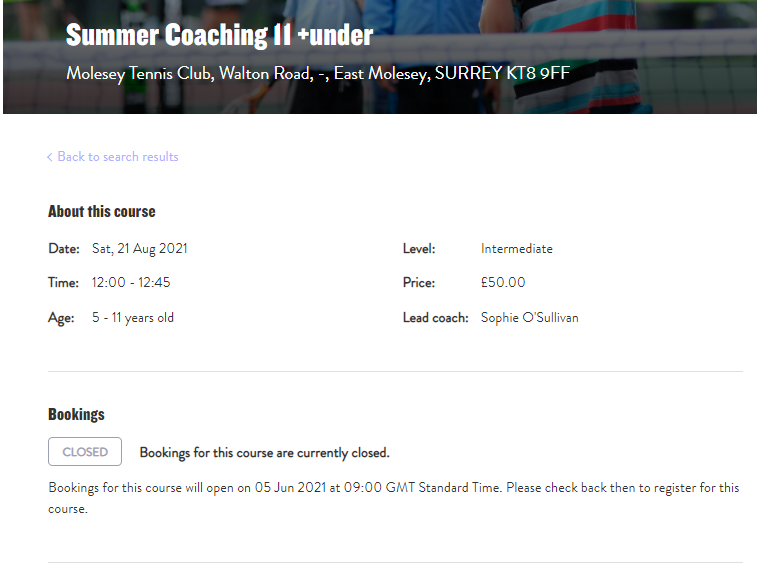Click the back chevron arrow icon

50,157
